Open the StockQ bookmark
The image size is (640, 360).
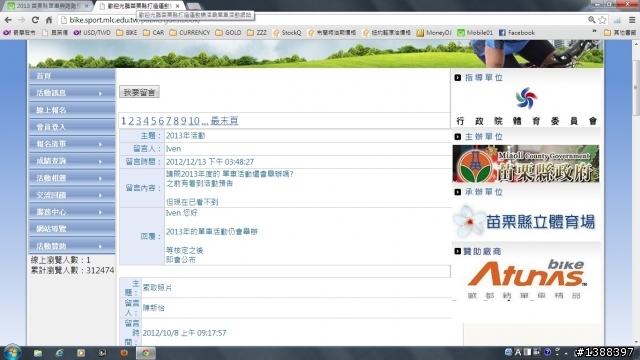[x=287, y=33]
